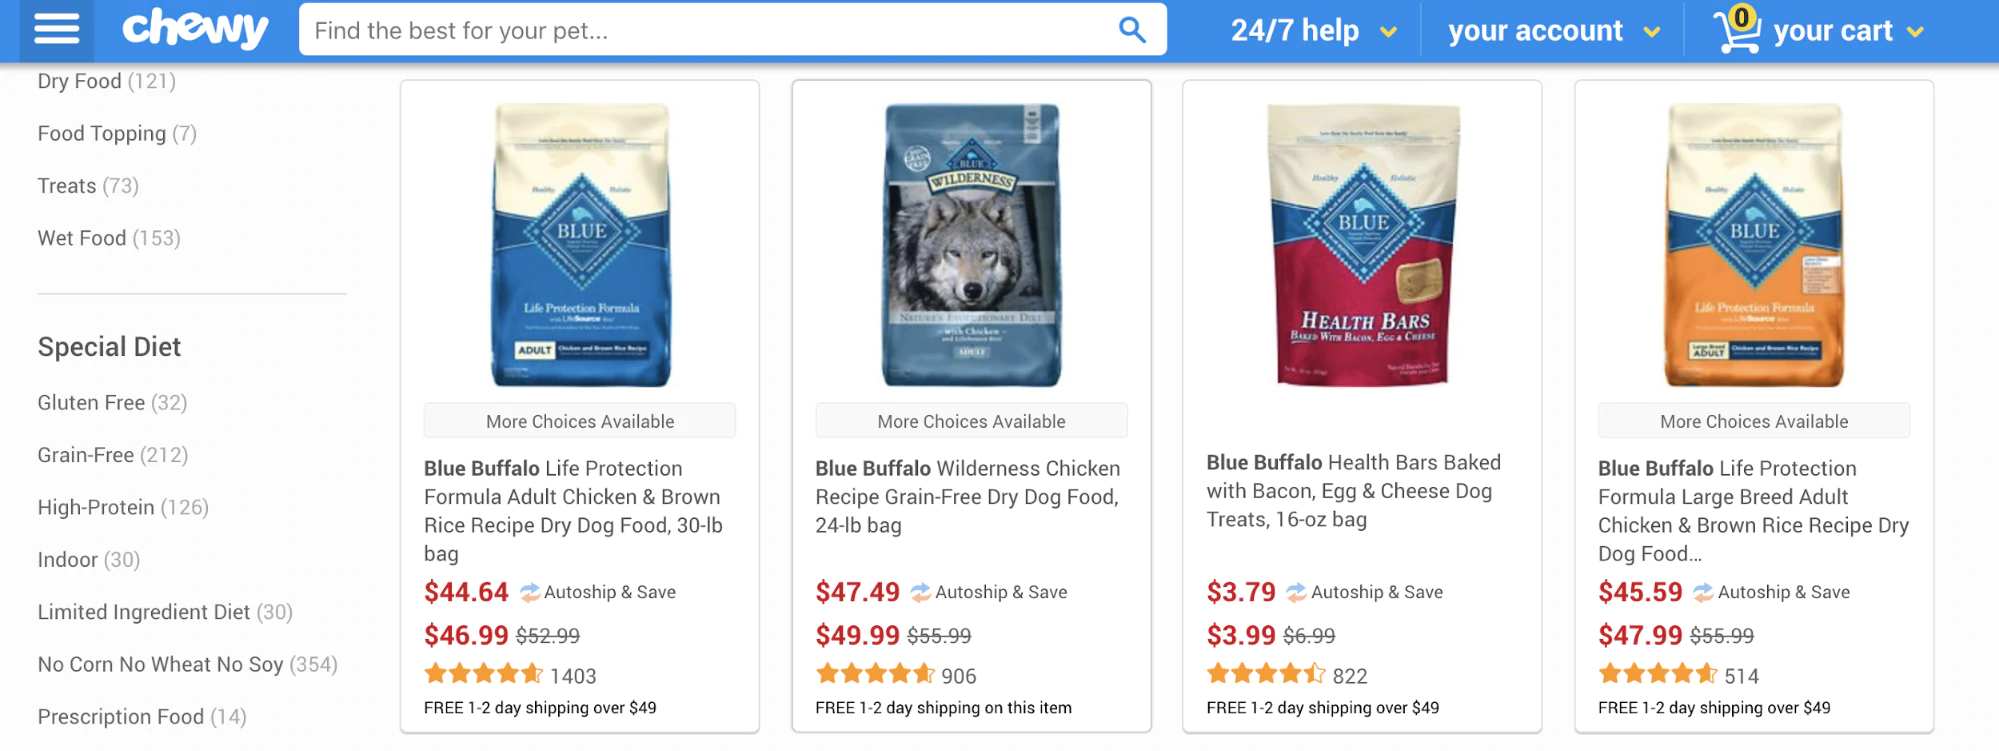1999x751 pixels.
Task: Open the hamburger navigation menu
Action: [56, 30]
